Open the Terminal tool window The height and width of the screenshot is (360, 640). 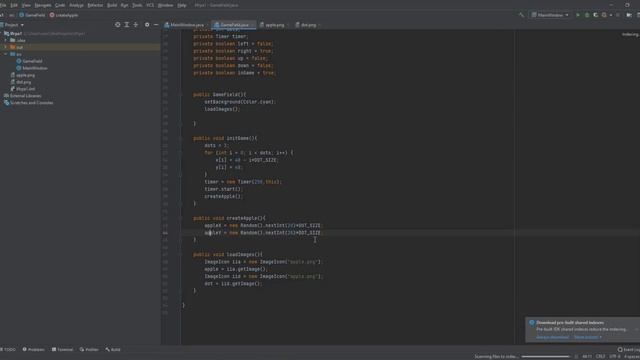[62, 350]
